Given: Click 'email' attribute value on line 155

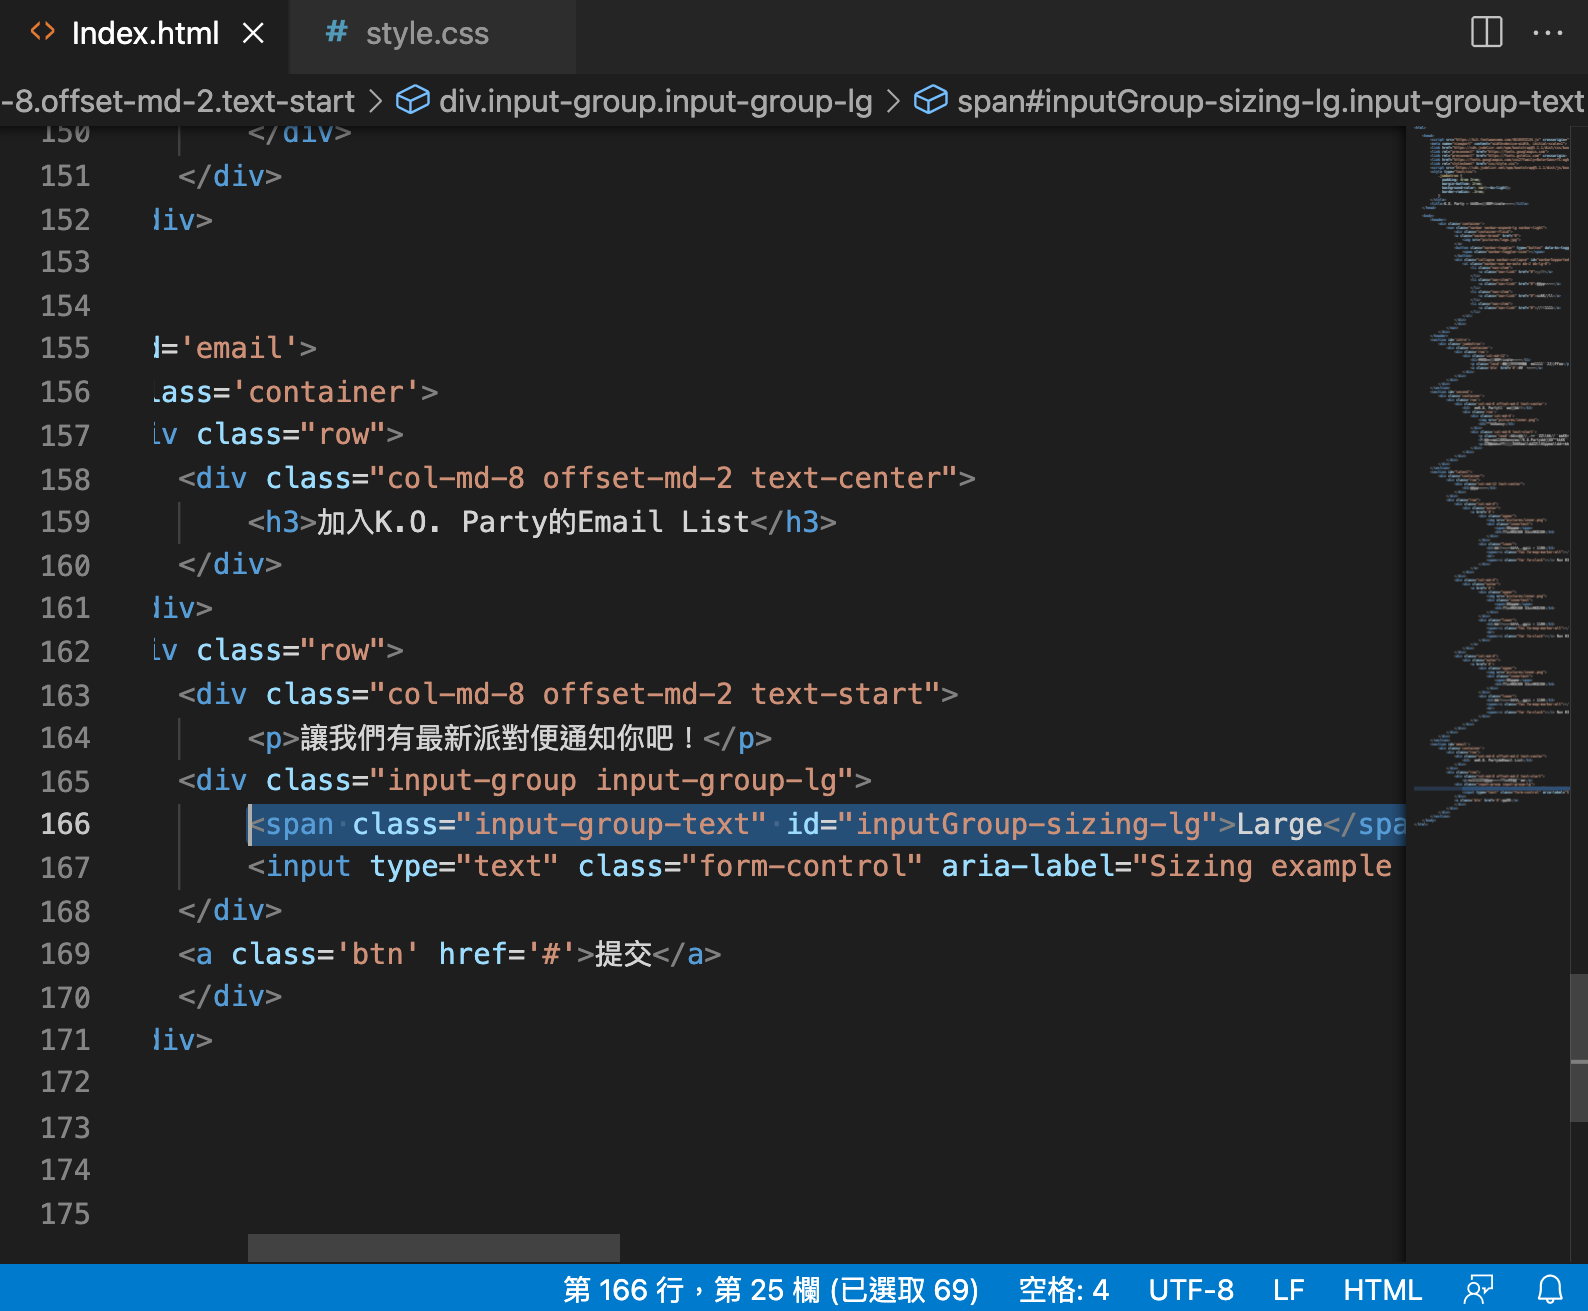Looking at the screenshot, I should 239,348.
